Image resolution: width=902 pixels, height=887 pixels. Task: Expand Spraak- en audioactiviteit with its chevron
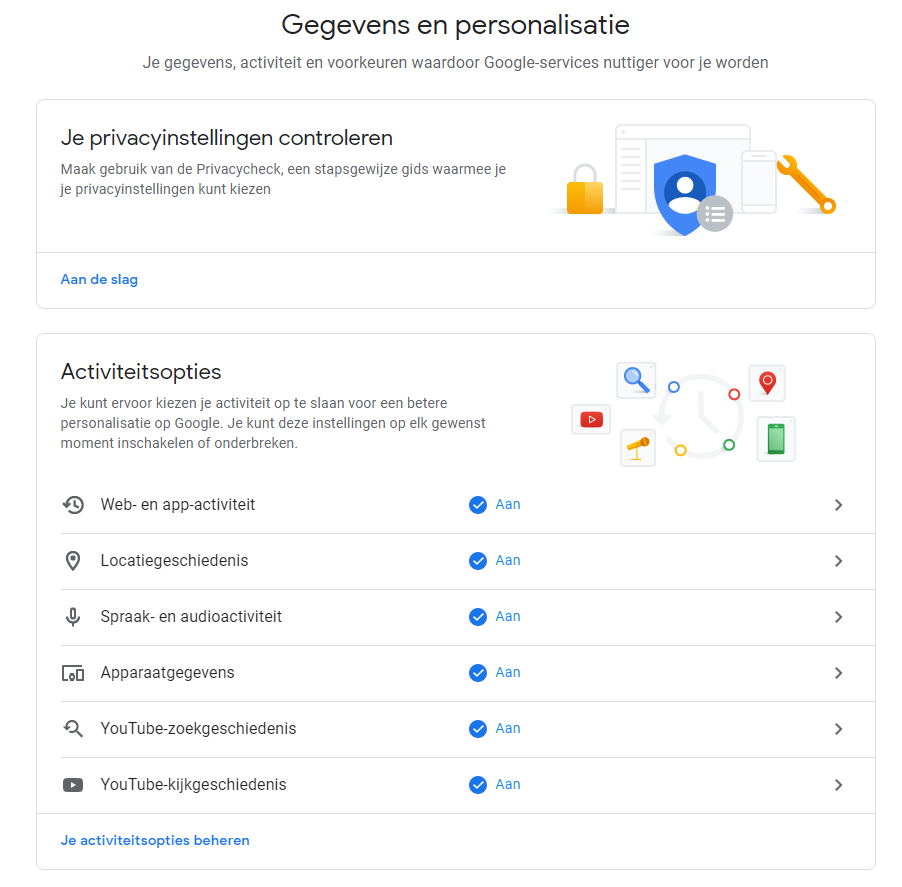[x=838, y=617]
